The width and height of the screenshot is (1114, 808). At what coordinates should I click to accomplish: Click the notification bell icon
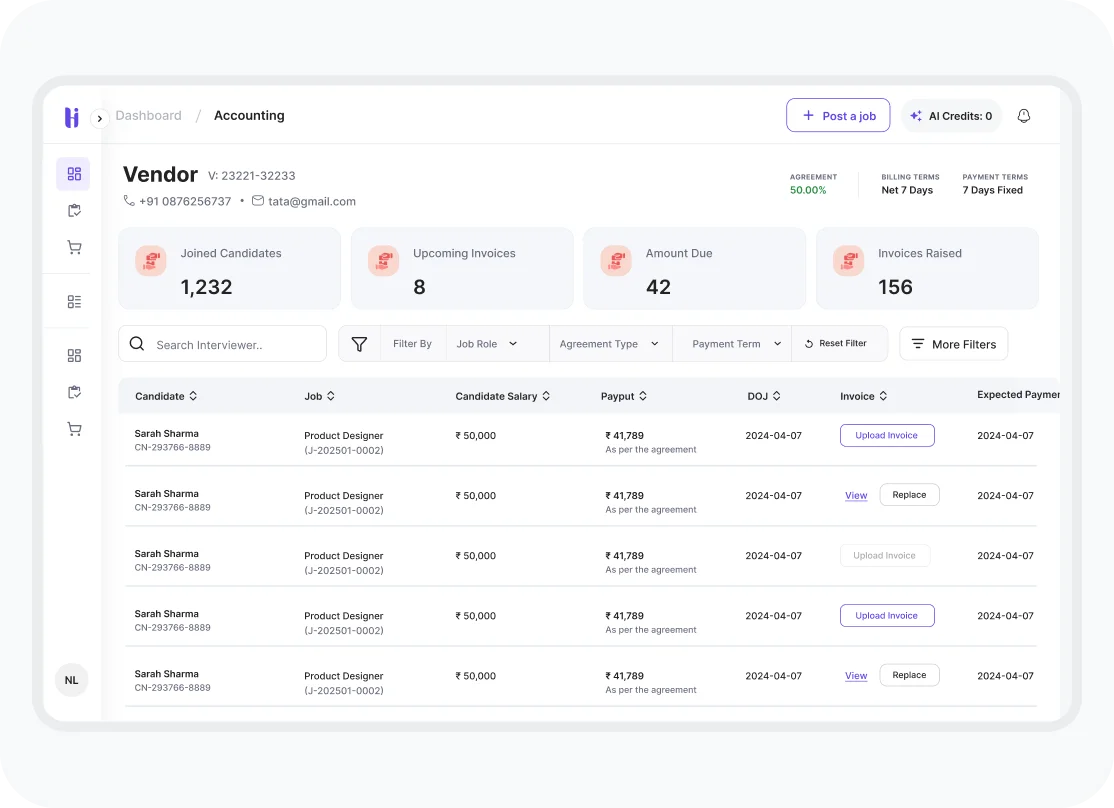[x=1023, y=116]
